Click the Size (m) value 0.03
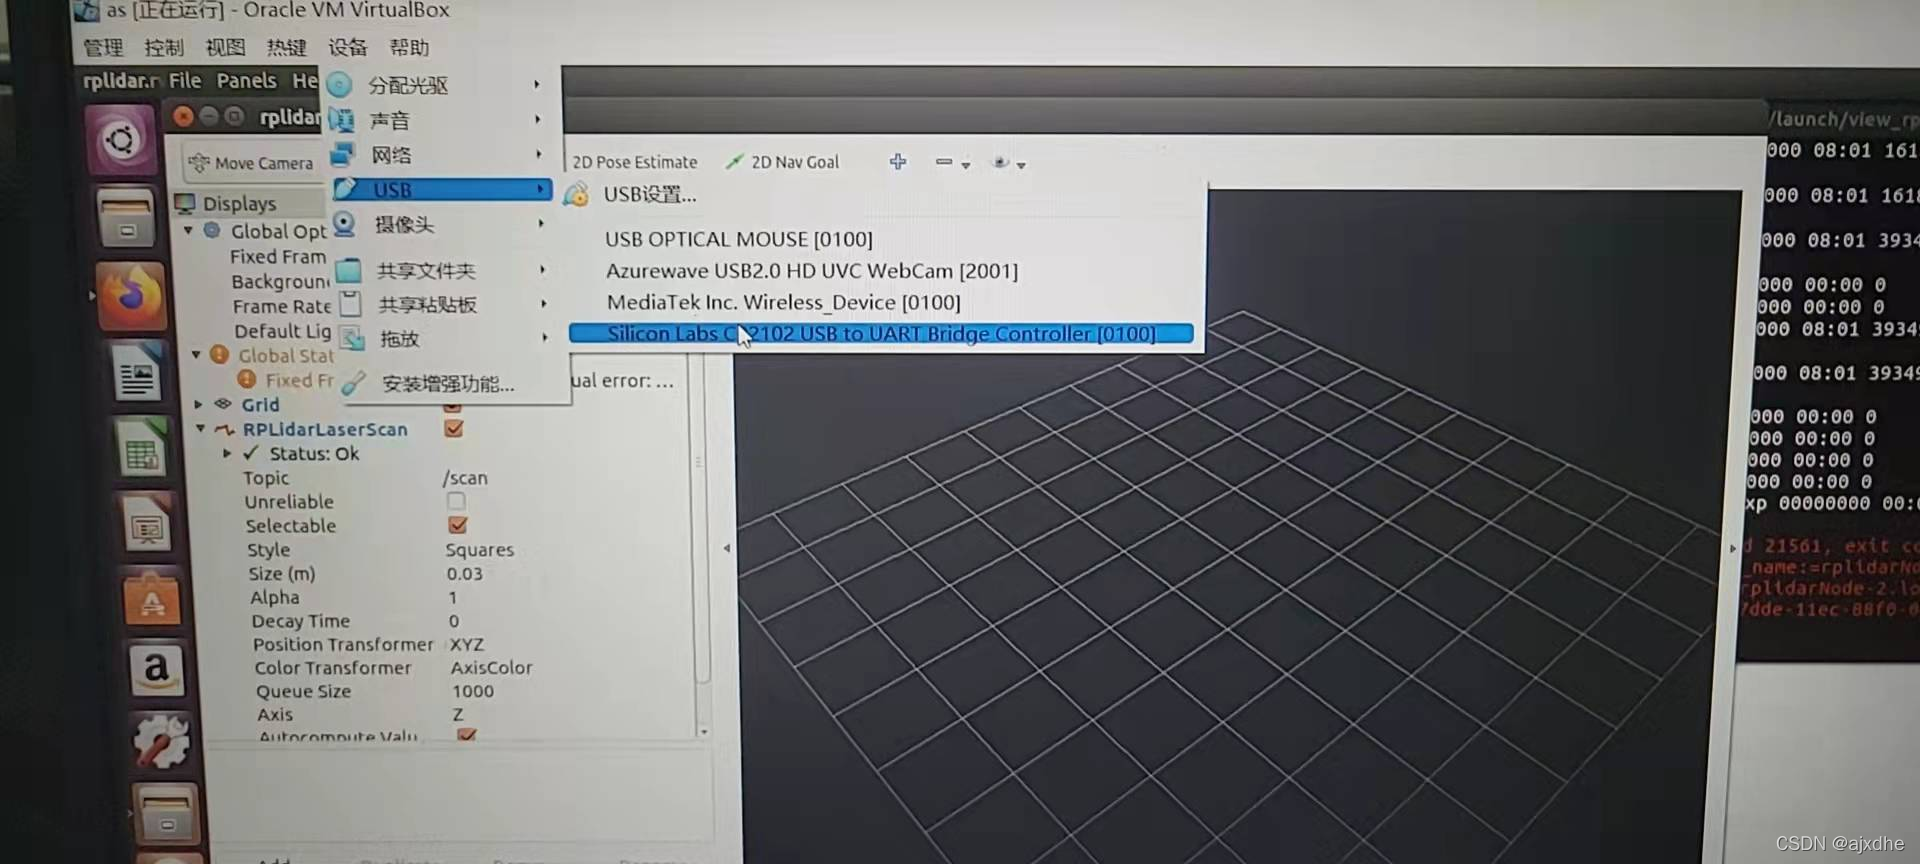The width and height of the screenshot is (1920, 864). tap(464, 574)
